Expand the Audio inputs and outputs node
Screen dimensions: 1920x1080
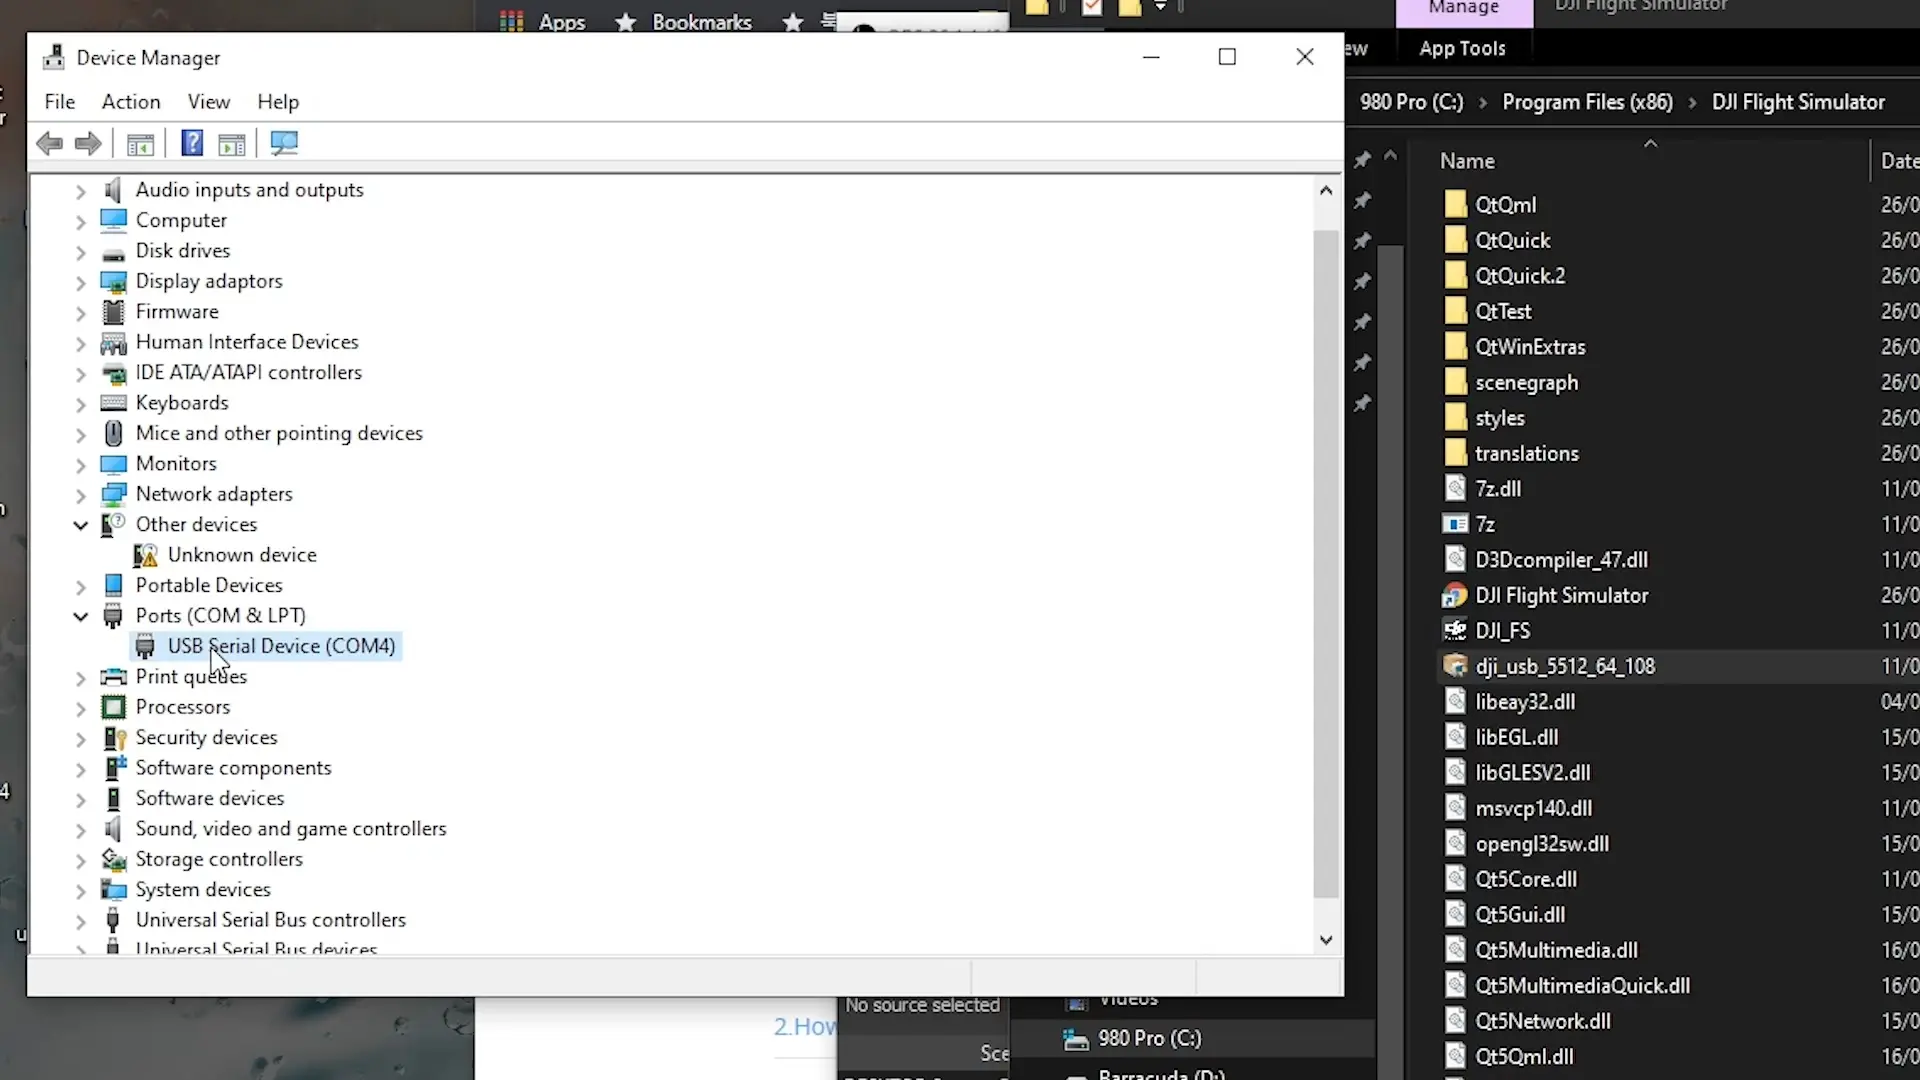point(81,191)
